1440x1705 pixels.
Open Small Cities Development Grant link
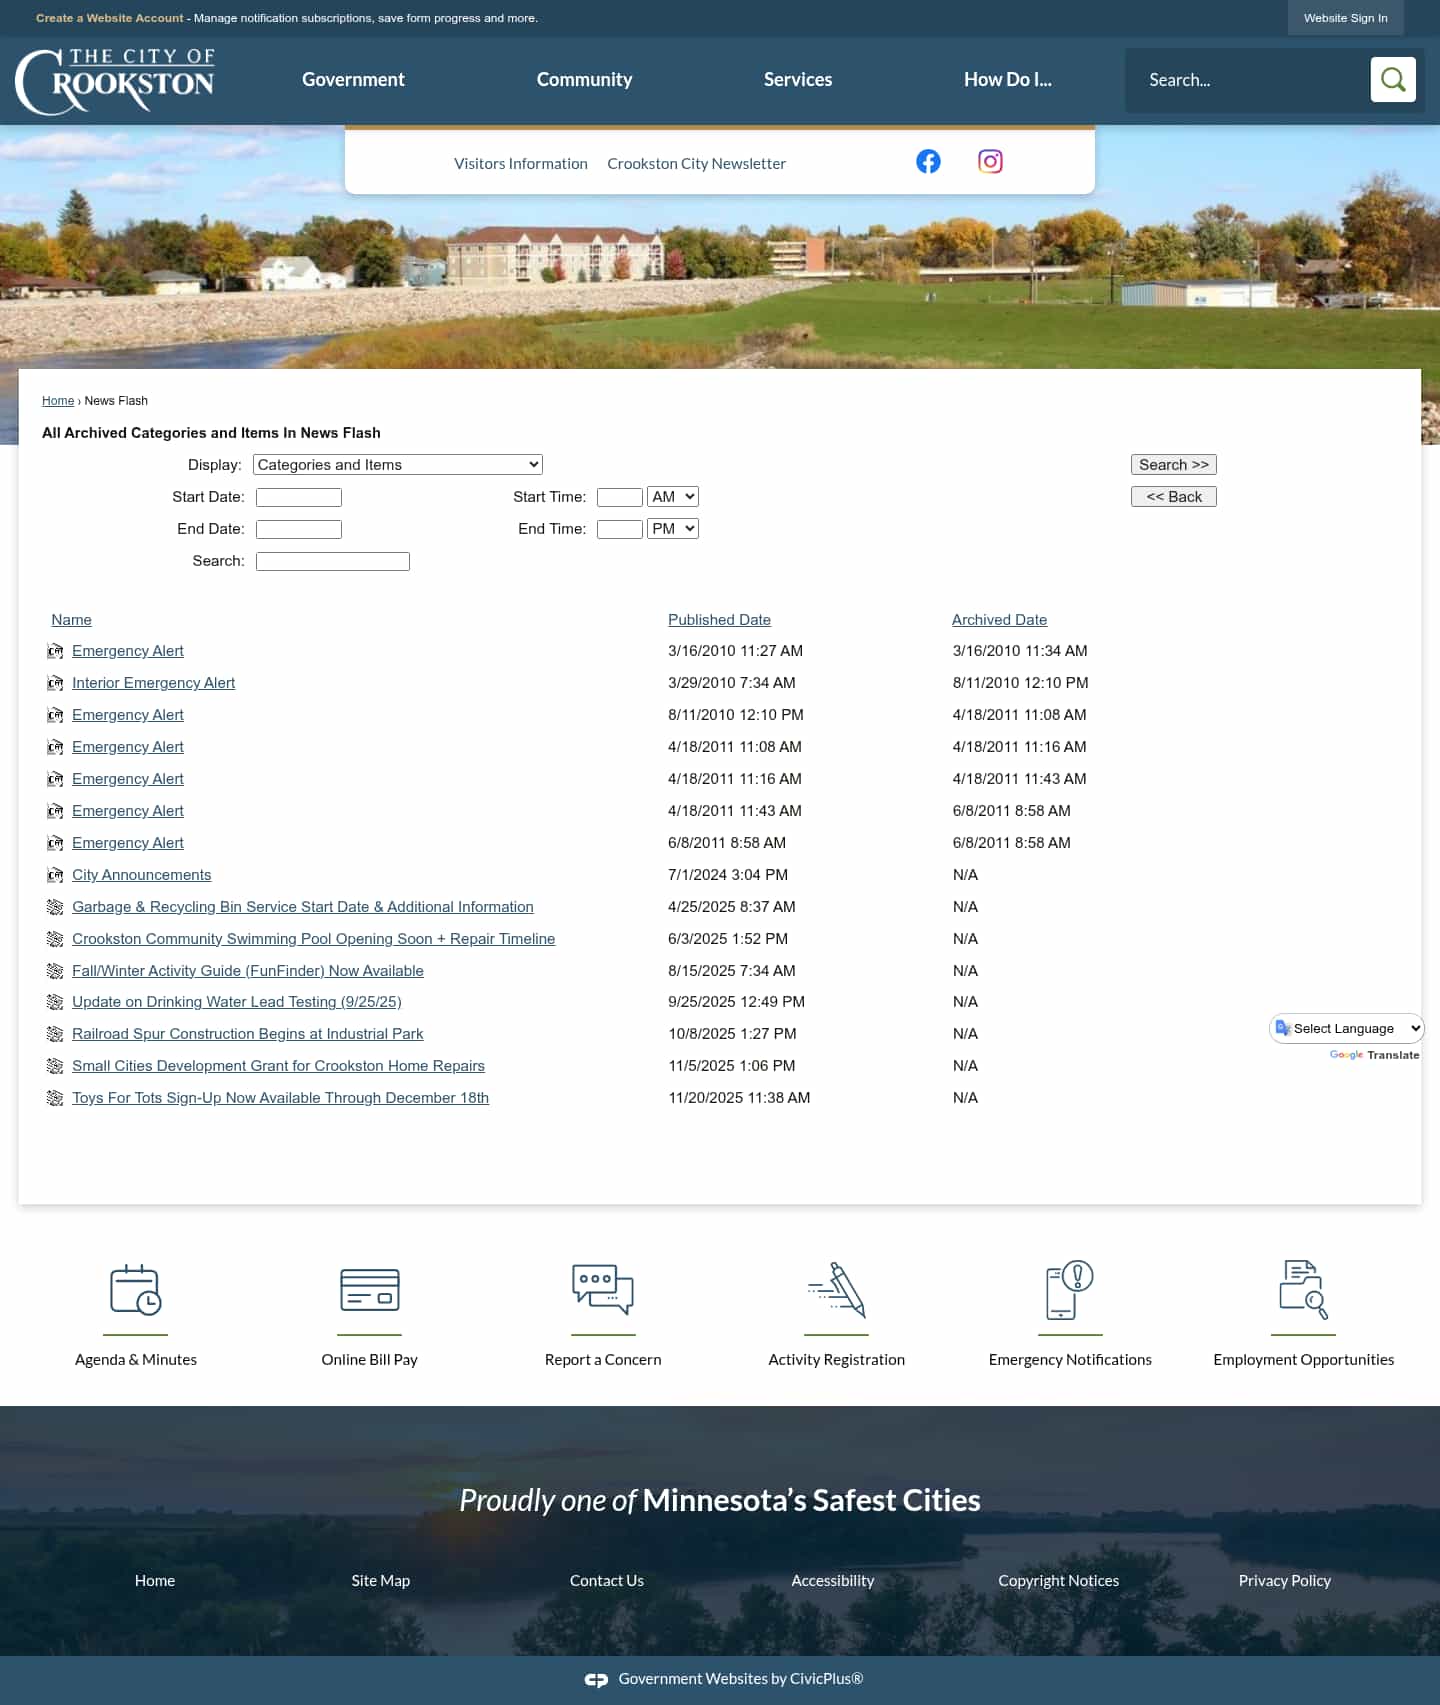(278, 1066)
